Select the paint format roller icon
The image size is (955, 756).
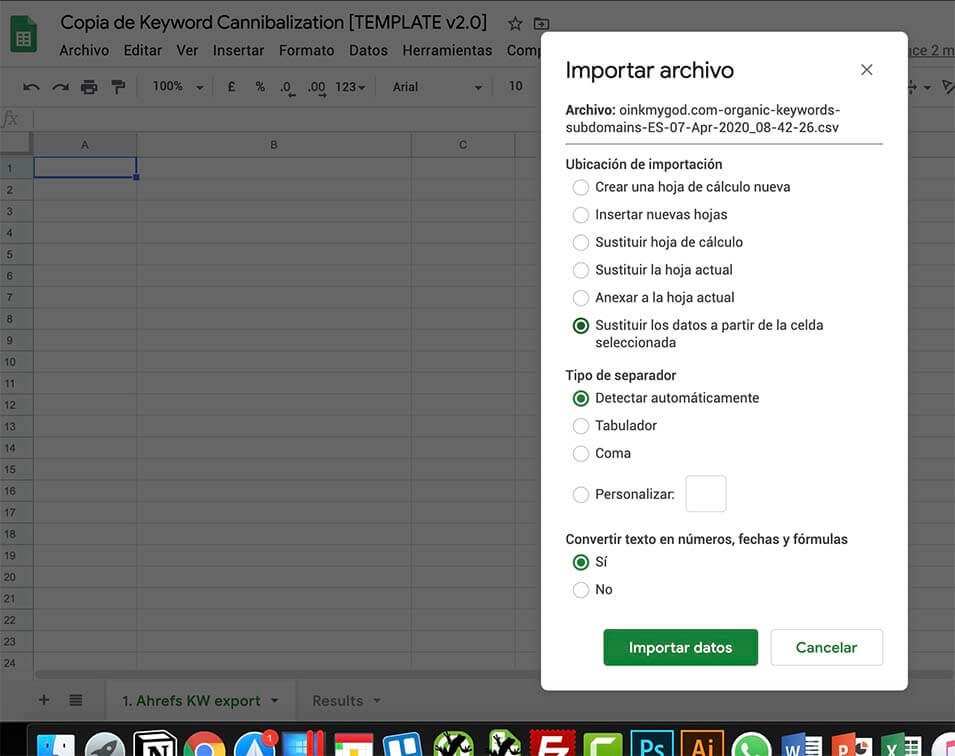tap(118, 87)
